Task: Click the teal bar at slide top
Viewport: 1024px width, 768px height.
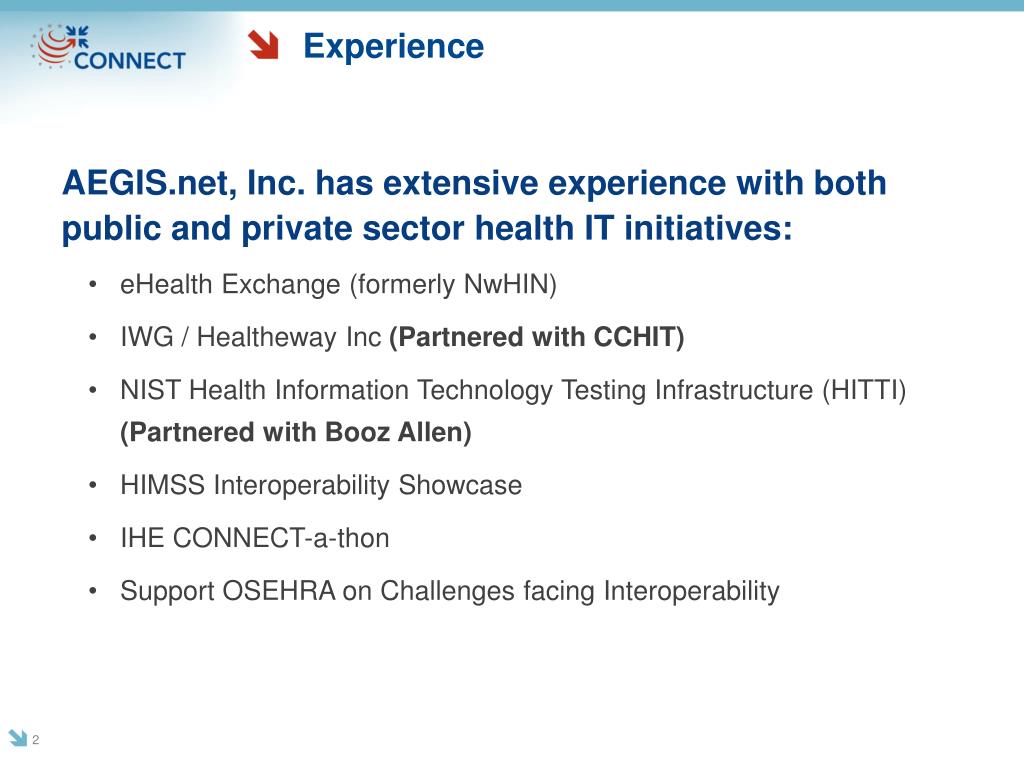Action: coord(512,5)
